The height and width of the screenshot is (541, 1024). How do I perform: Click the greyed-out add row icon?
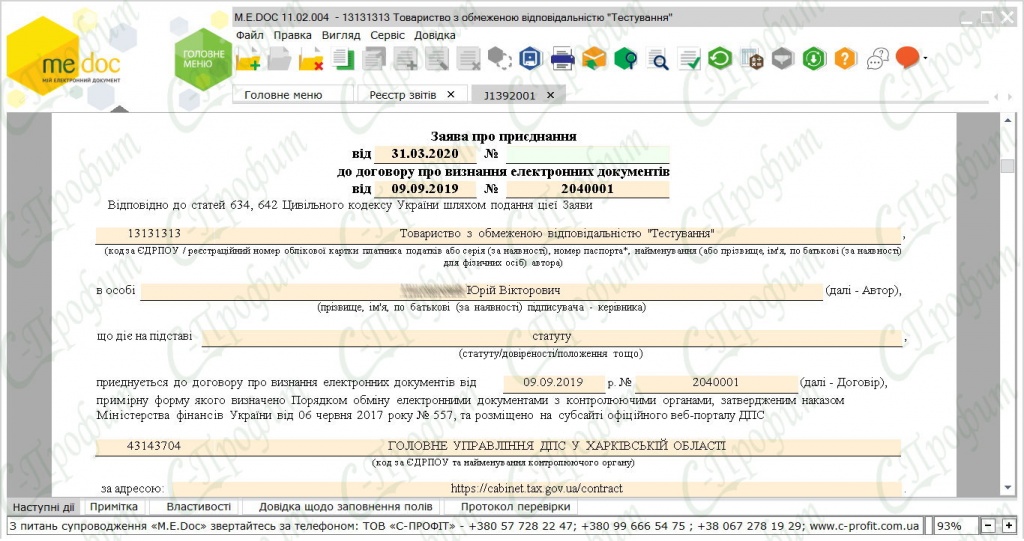click(406, 59)
